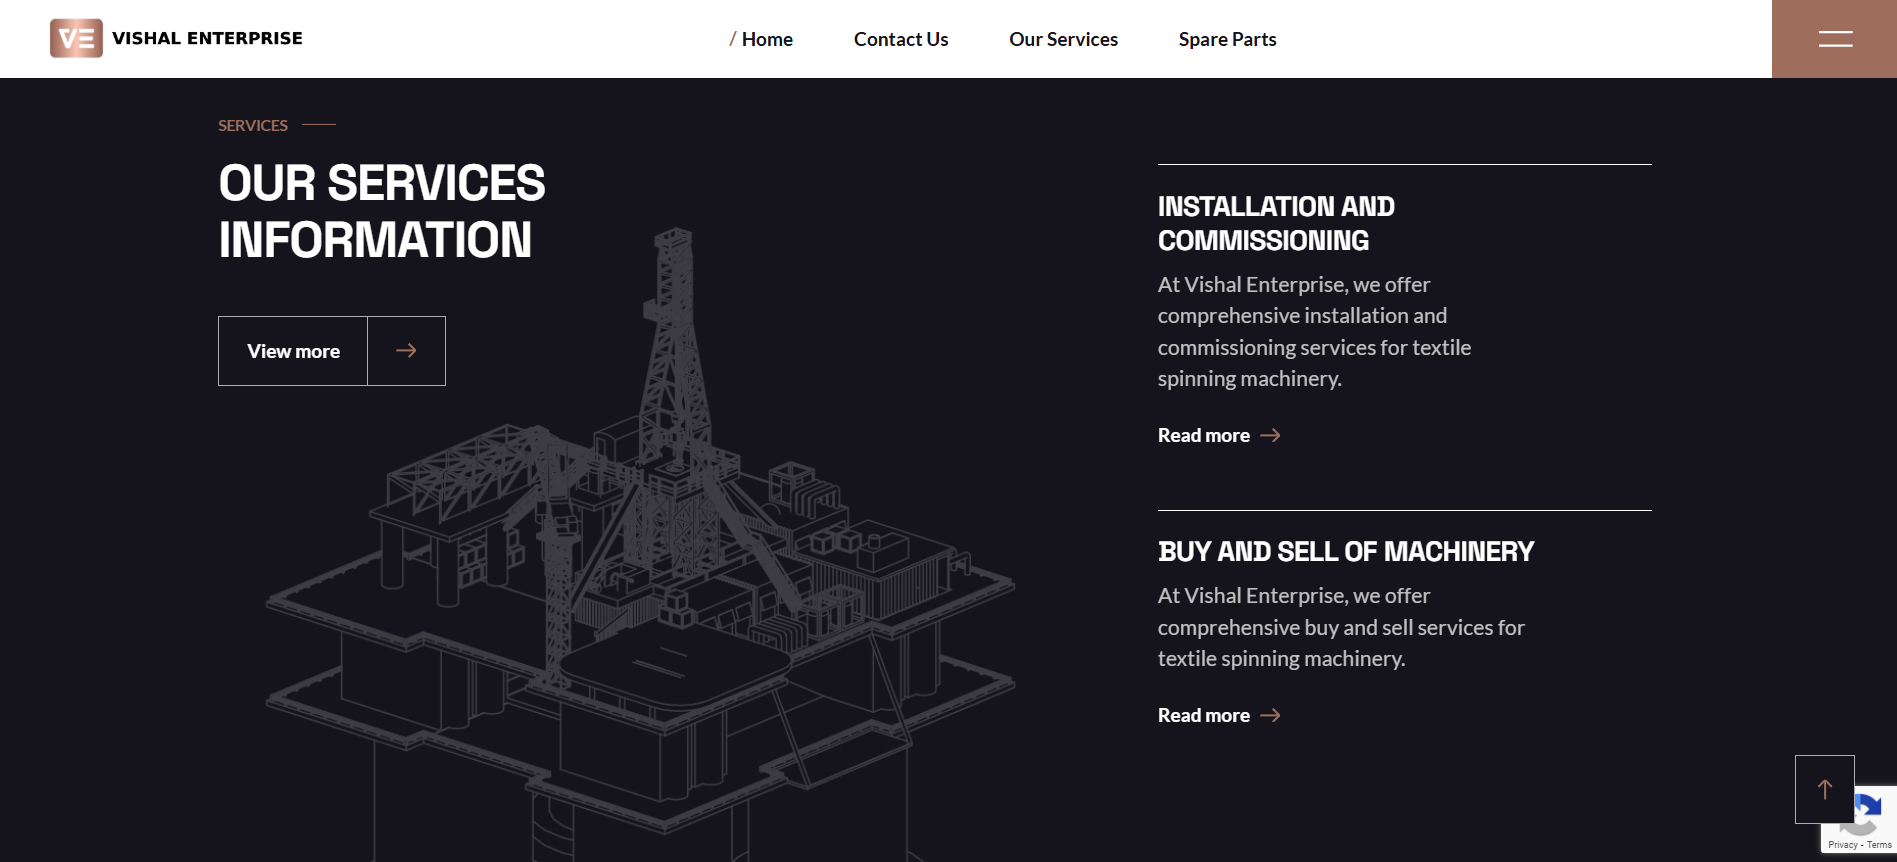The image size is (1897, 862).
Task: Select the Buy and Sell of Machinery heading
Action: pyautogui.click(x=1345, y=552)
